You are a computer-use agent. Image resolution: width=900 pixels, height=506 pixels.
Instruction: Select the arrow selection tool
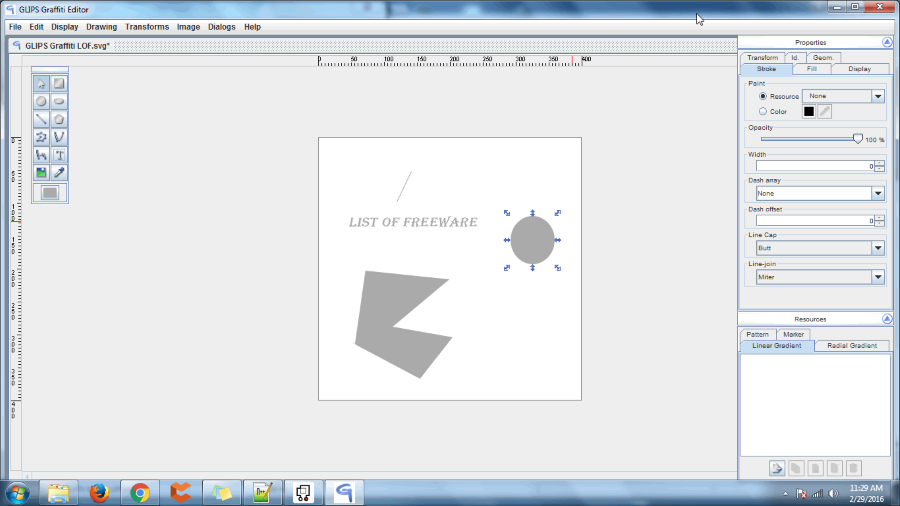pyautogui.click(x=41, y=84)
